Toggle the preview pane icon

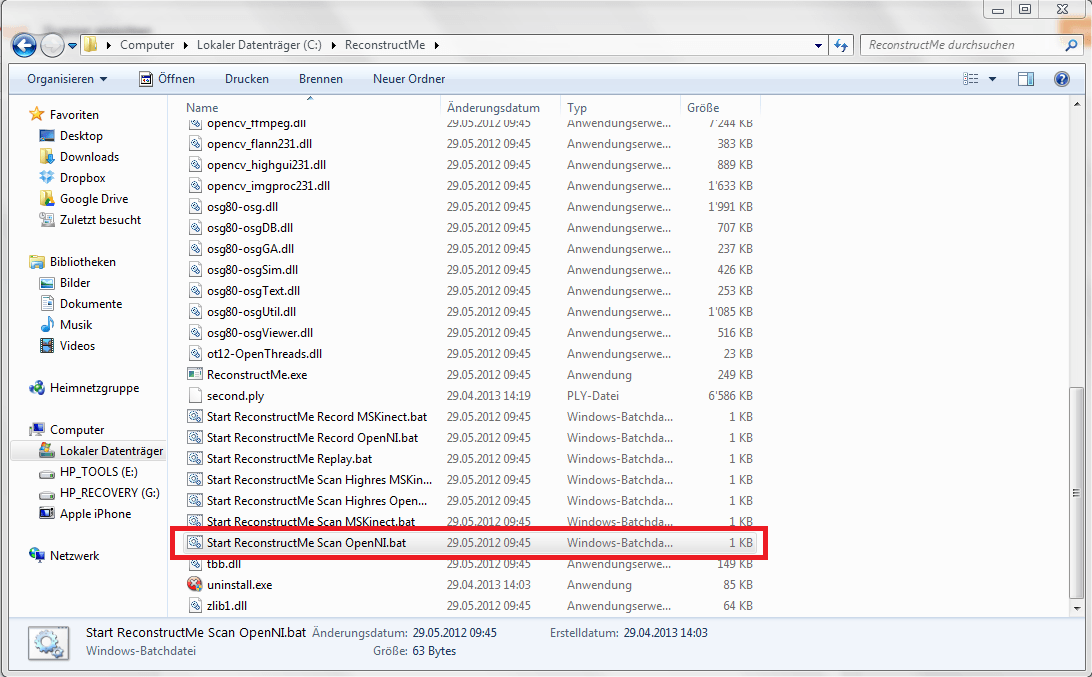pyautogui.click(x=1025, y=79)
